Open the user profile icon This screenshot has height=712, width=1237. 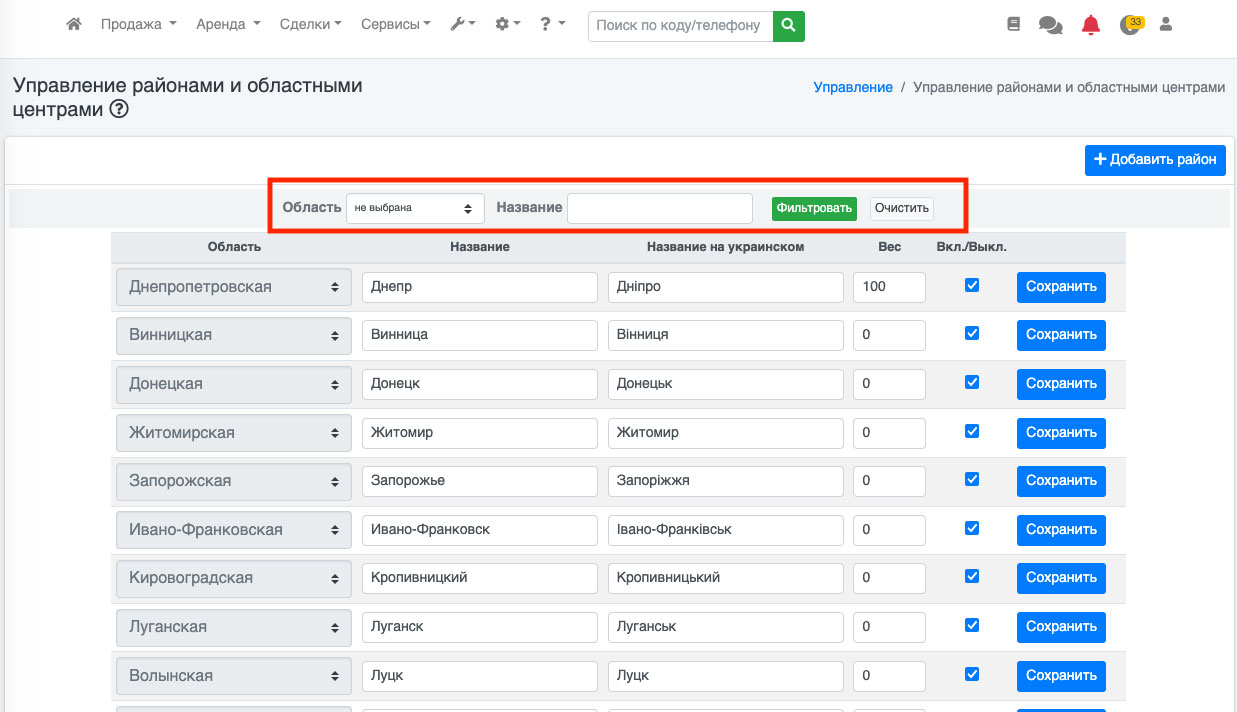[1165, 25]
